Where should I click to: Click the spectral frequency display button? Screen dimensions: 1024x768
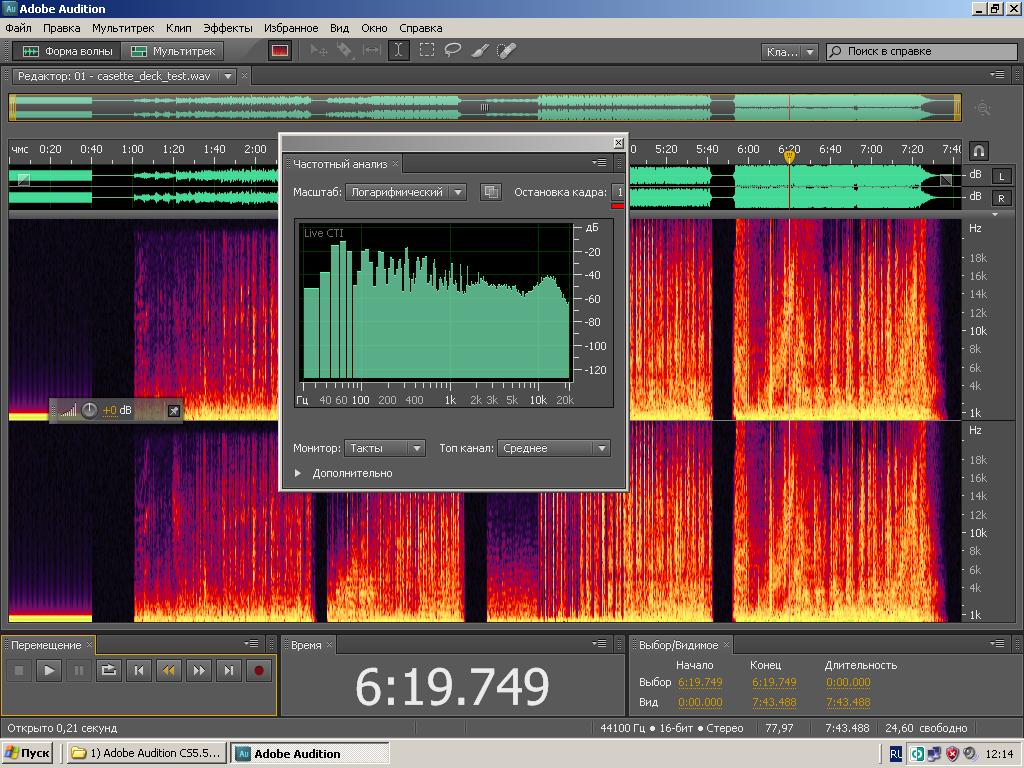(280, 51)
